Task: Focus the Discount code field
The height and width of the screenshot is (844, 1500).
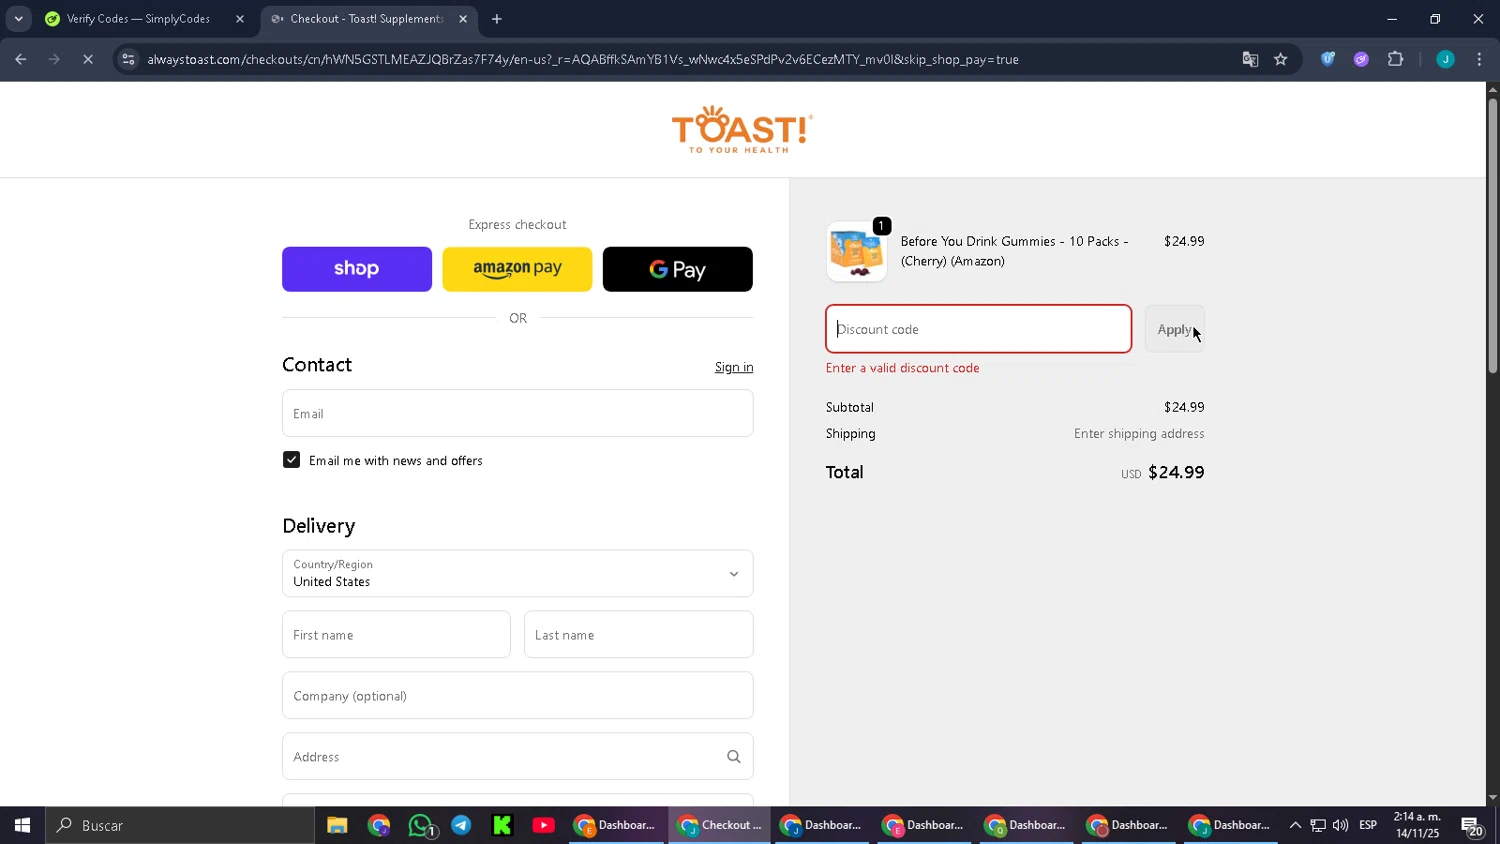Action: [x=979, y=329]
